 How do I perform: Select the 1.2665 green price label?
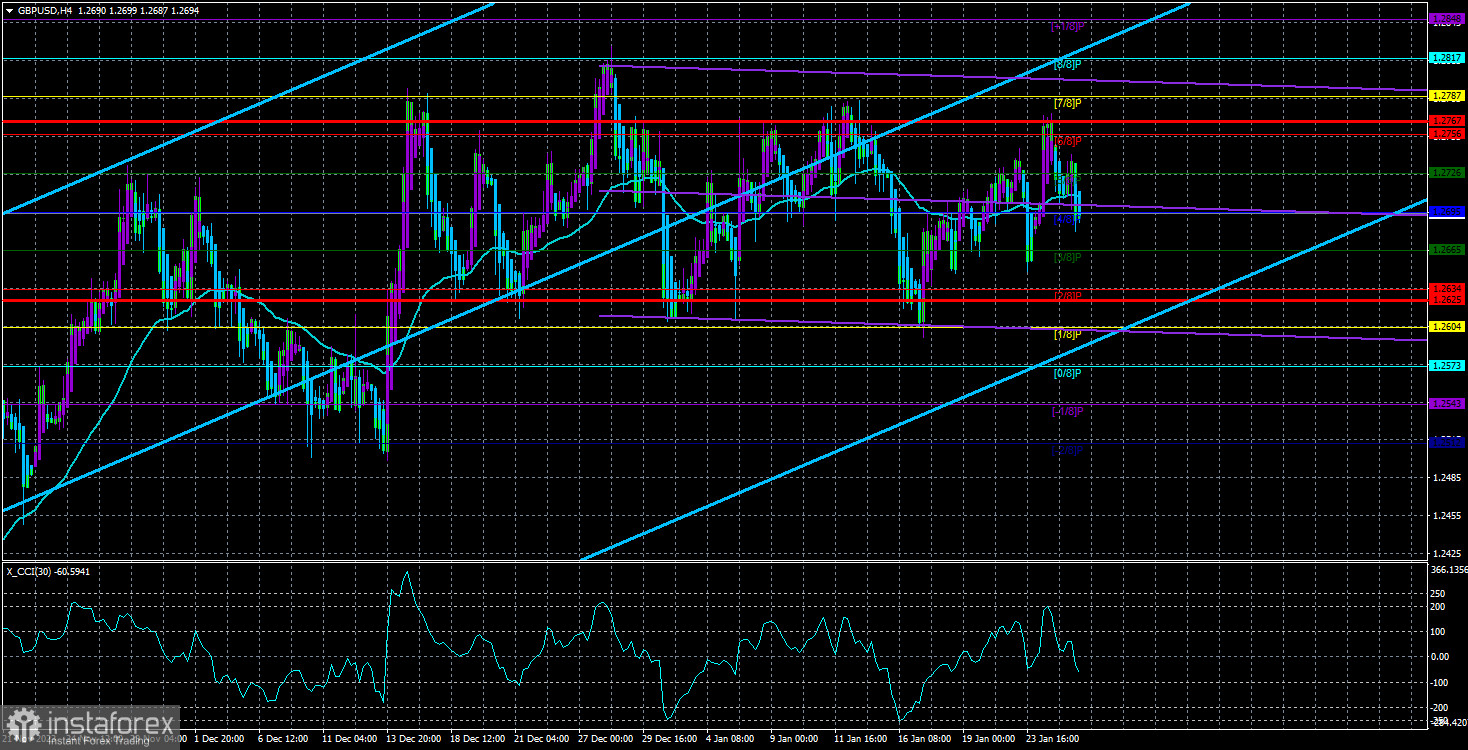(x=1447, y=250)
